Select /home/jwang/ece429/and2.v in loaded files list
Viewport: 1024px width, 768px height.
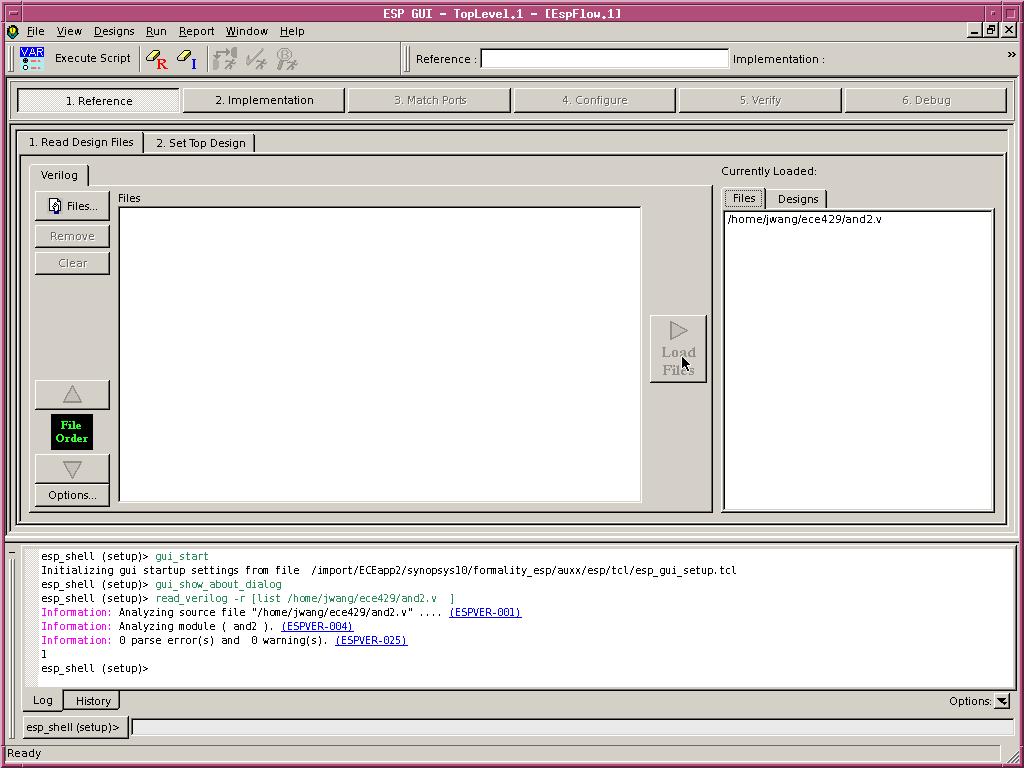804,219
